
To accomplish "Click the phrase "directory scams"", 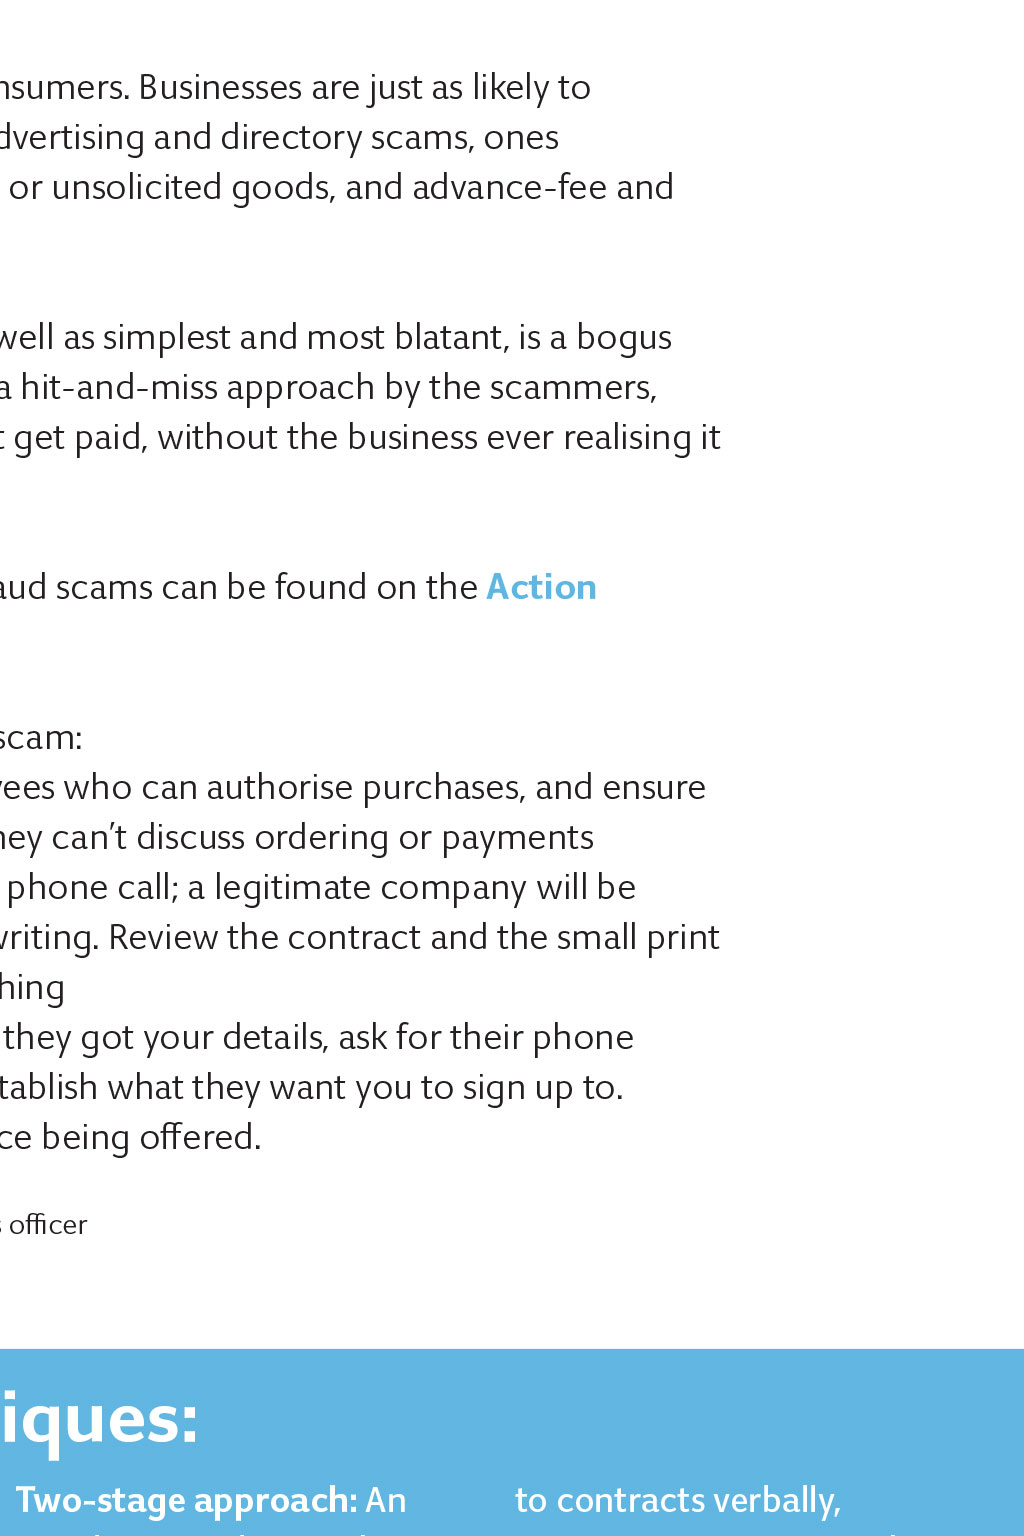I will tap(347, 137).
